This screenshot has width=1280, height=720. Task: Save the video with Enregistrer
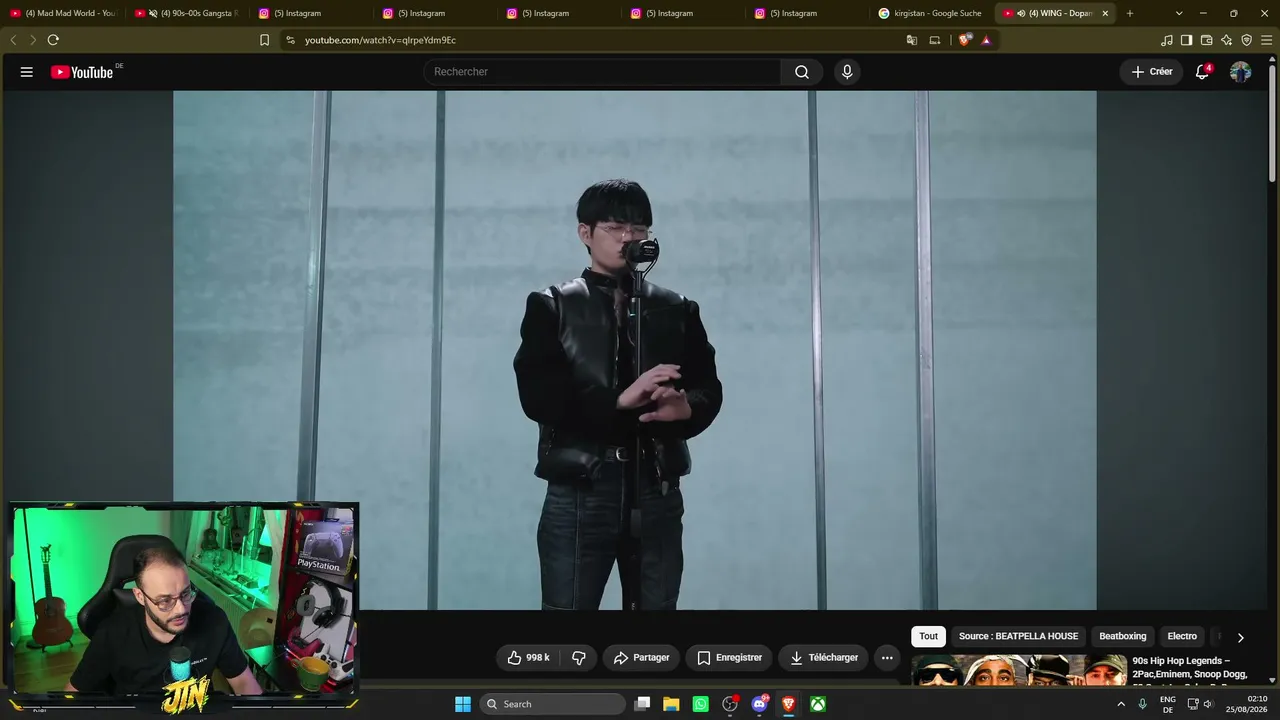pos(729,658)
